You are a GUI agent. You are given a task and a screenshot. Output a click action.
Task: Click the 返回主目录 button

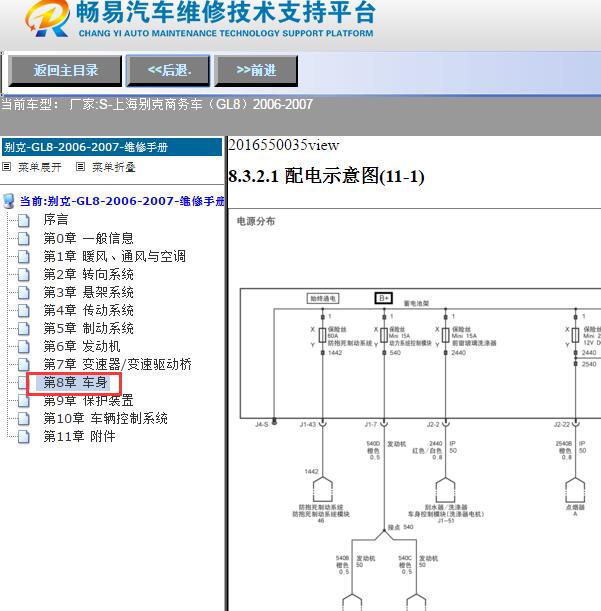point(65,71)
